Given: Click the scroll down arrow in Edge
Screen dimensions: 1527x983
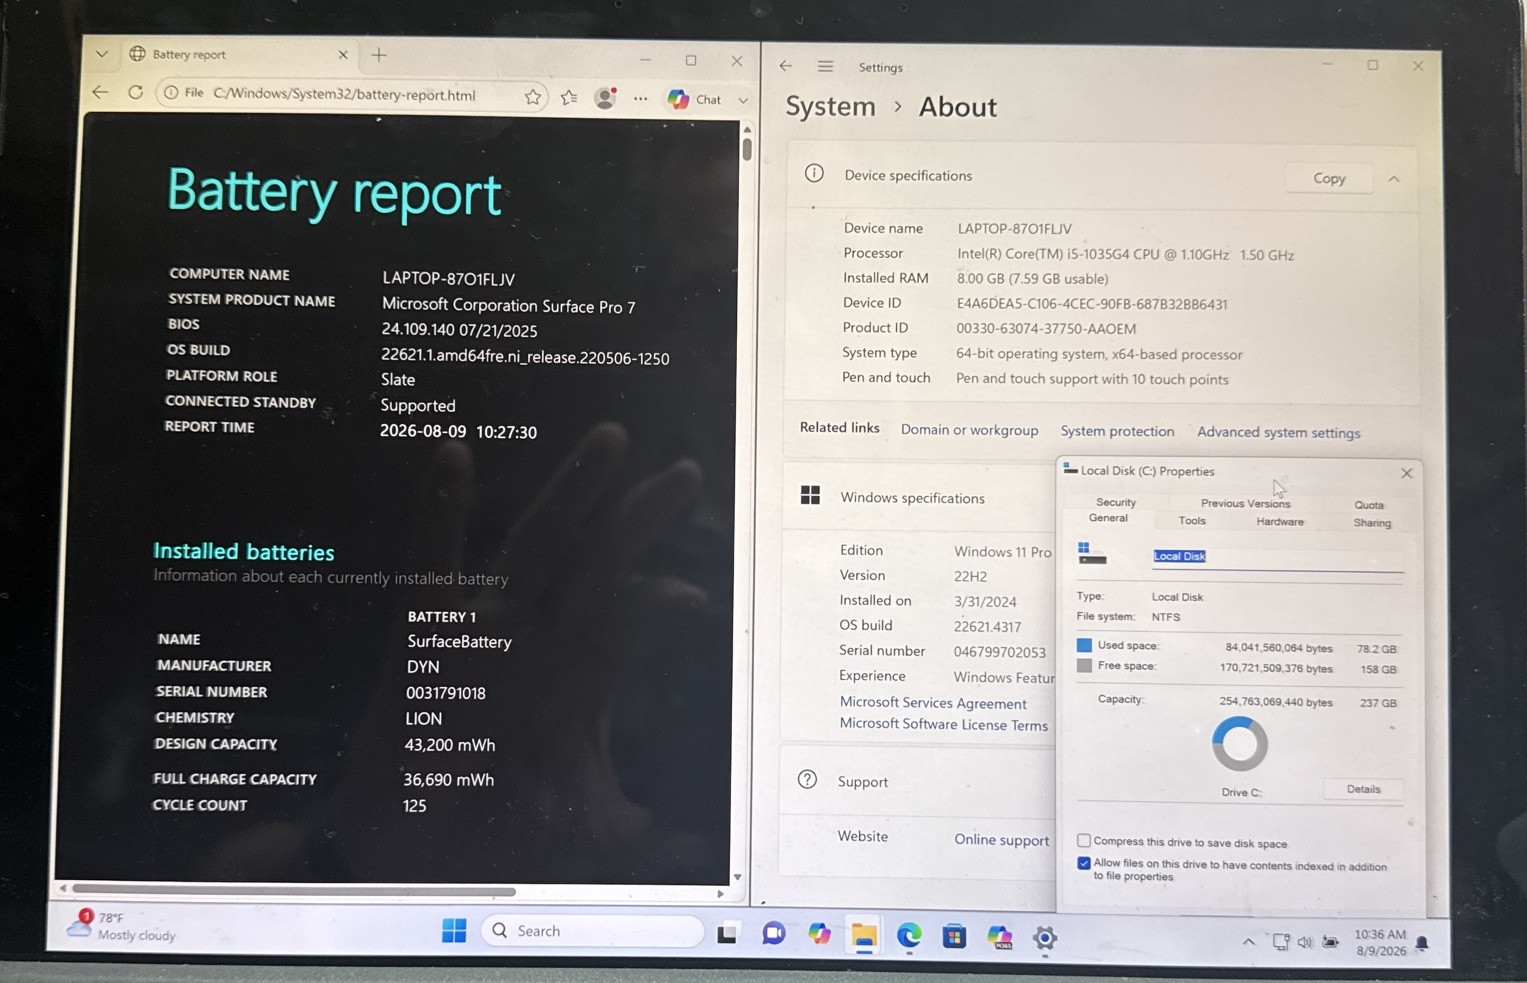Looking at the screenshot, I should (738, 877).
